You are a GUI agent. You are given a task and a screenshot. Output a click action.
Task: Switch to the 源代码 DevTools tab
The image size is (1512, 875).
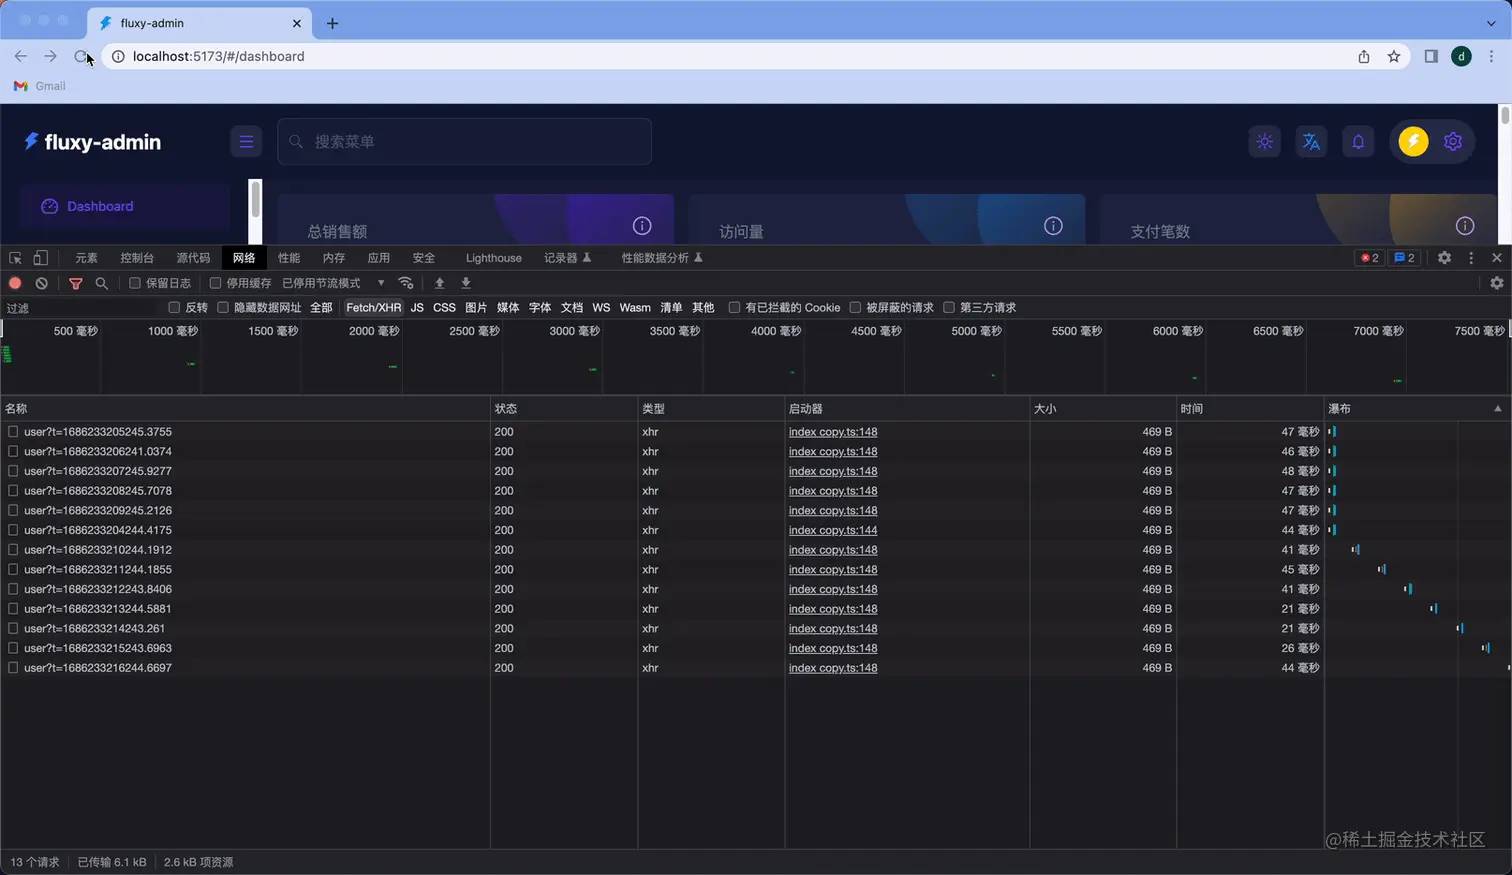193,258
